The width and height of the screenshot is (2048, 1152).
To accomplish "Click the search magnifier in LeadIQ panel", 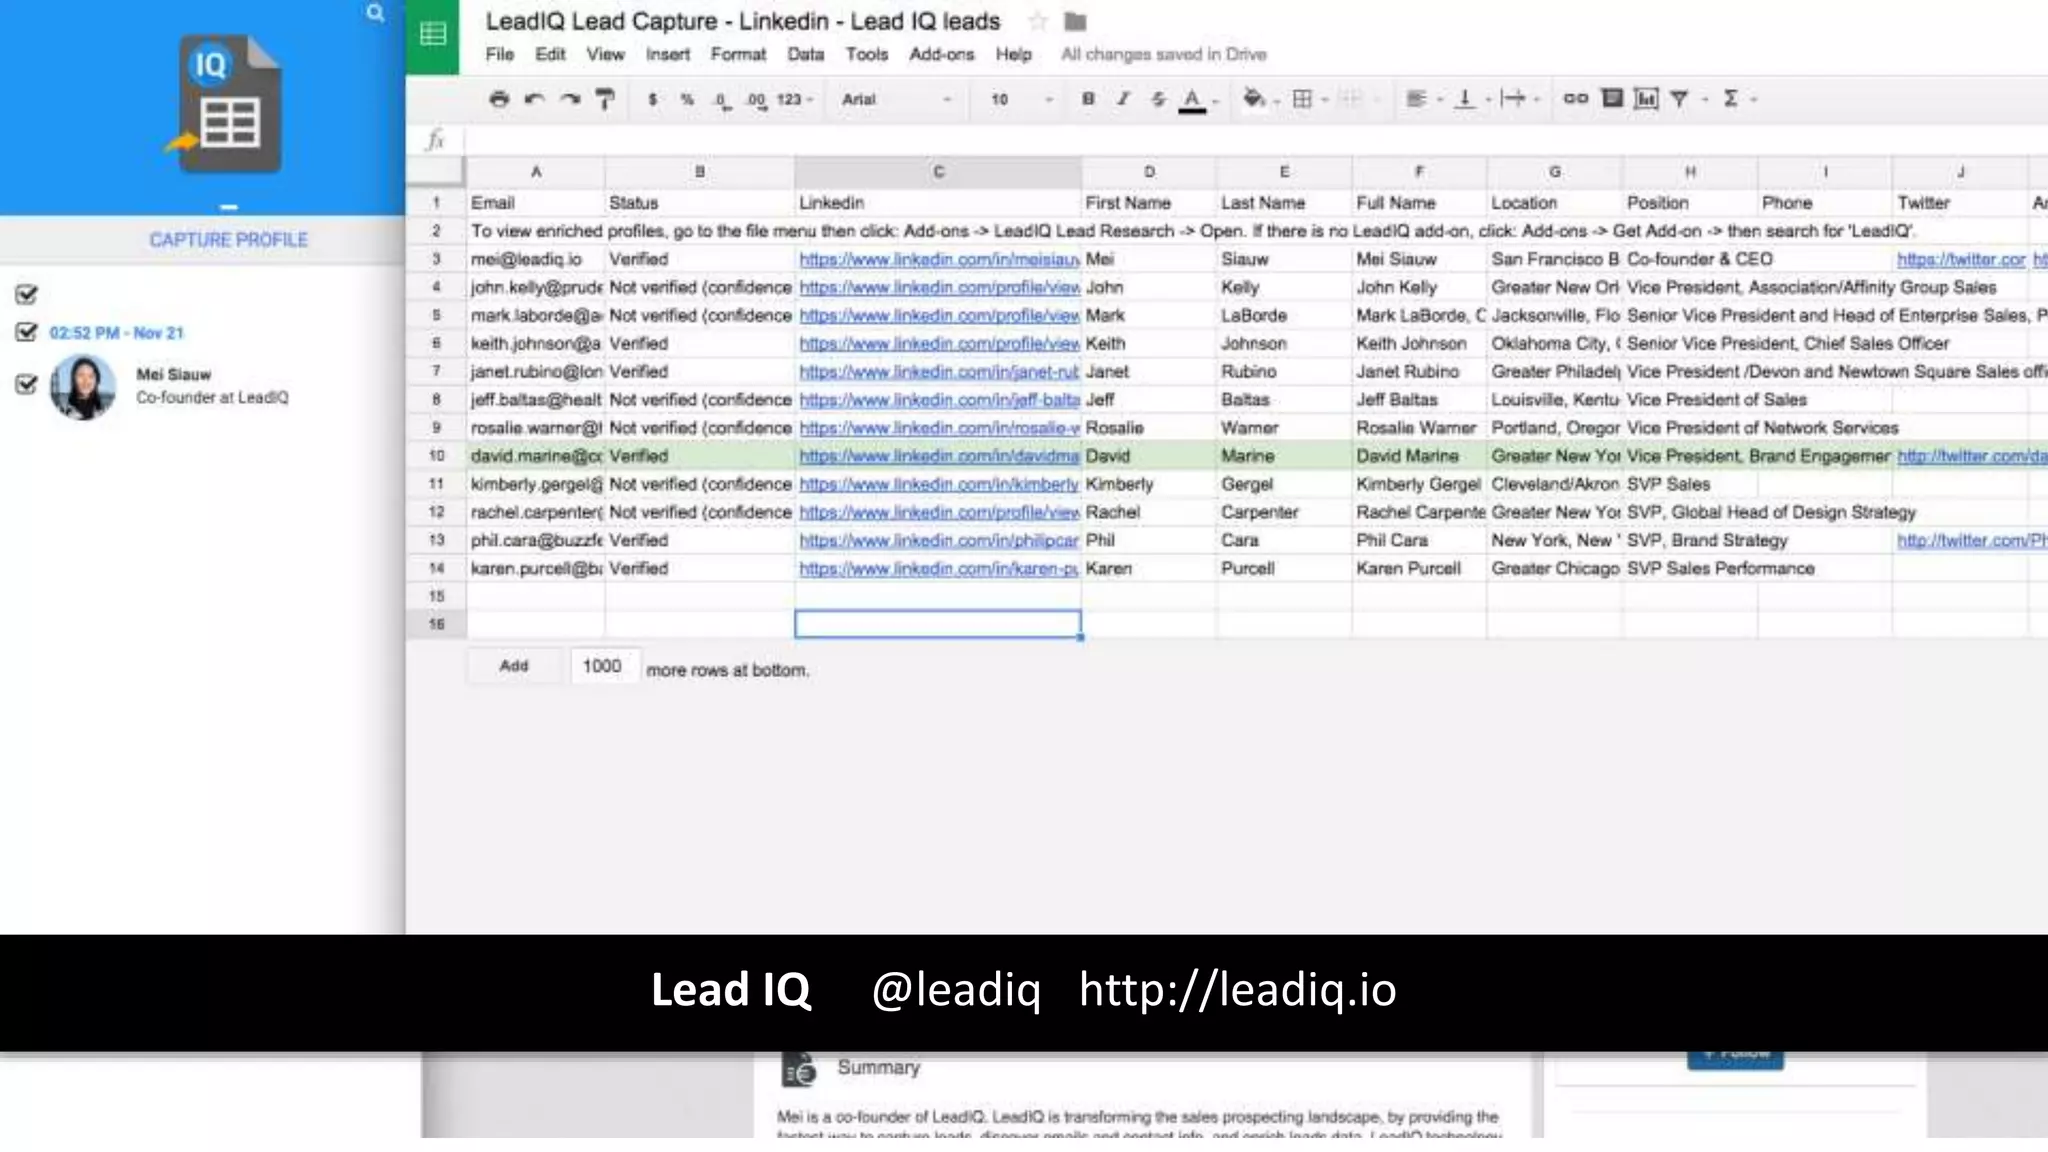I will [x=375, y=13].
